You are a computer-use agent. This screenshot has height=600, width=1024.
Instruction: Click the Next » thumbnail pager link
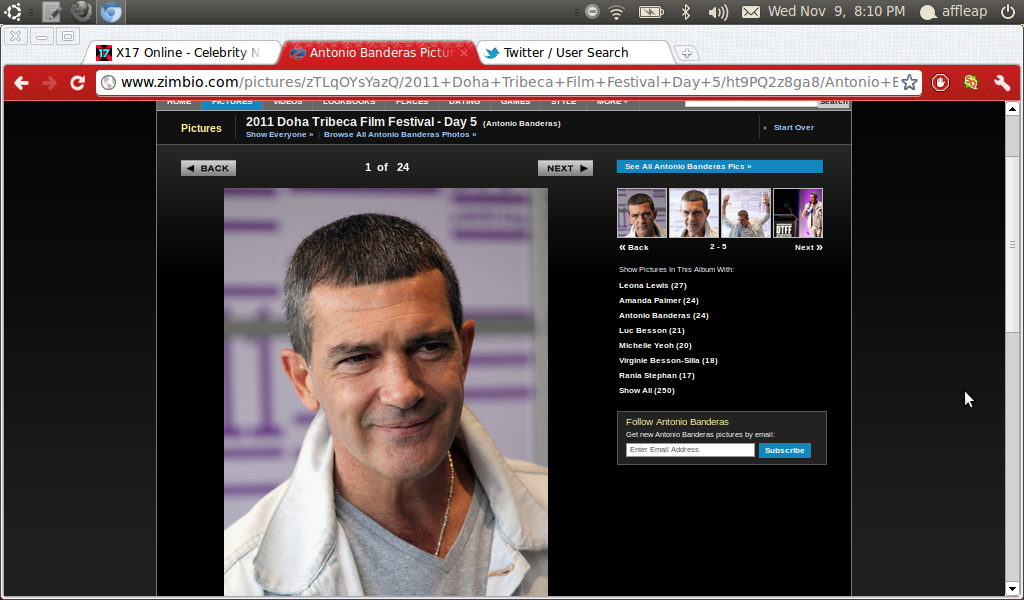point(808,247)
